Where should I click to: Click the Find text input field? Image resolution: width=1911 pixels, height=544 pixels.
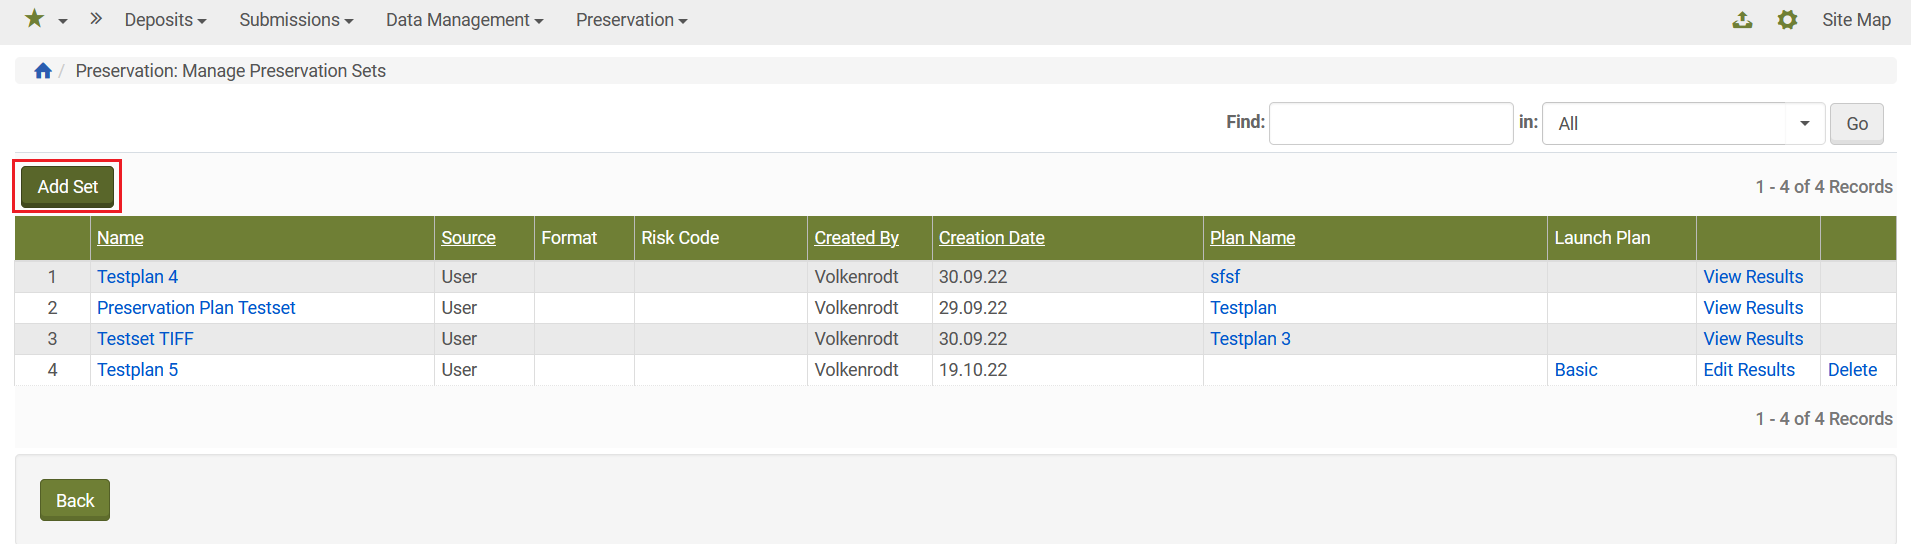click(x=1390, y=124)
